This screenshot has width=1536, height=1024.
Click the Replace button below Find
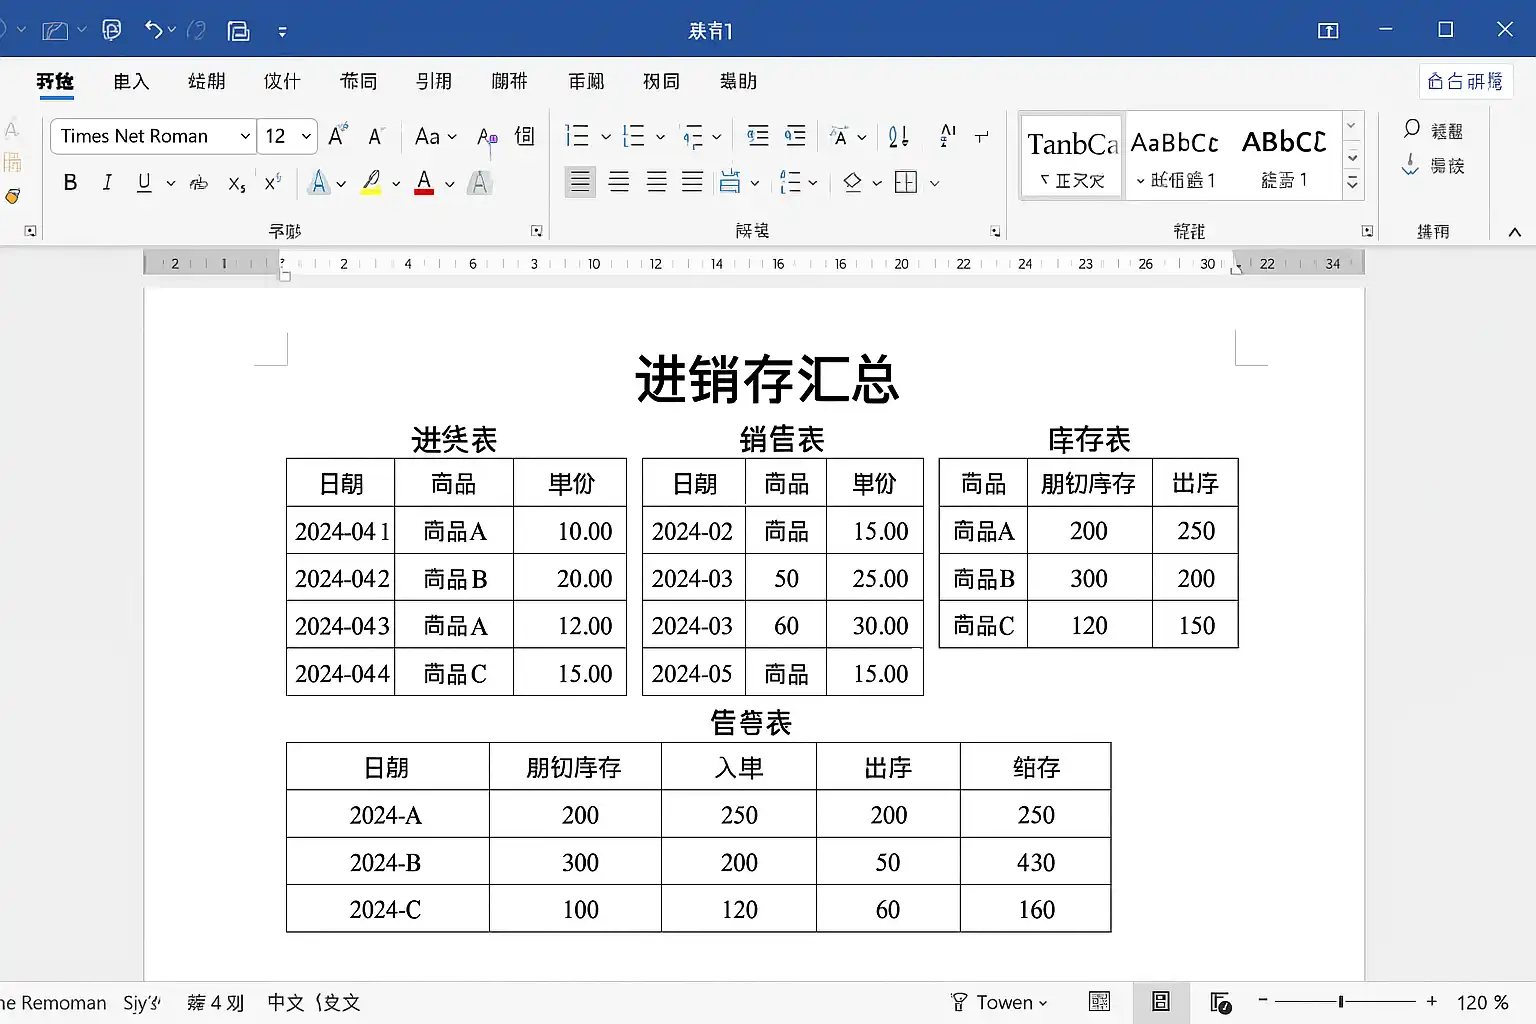coord(1433,165)
